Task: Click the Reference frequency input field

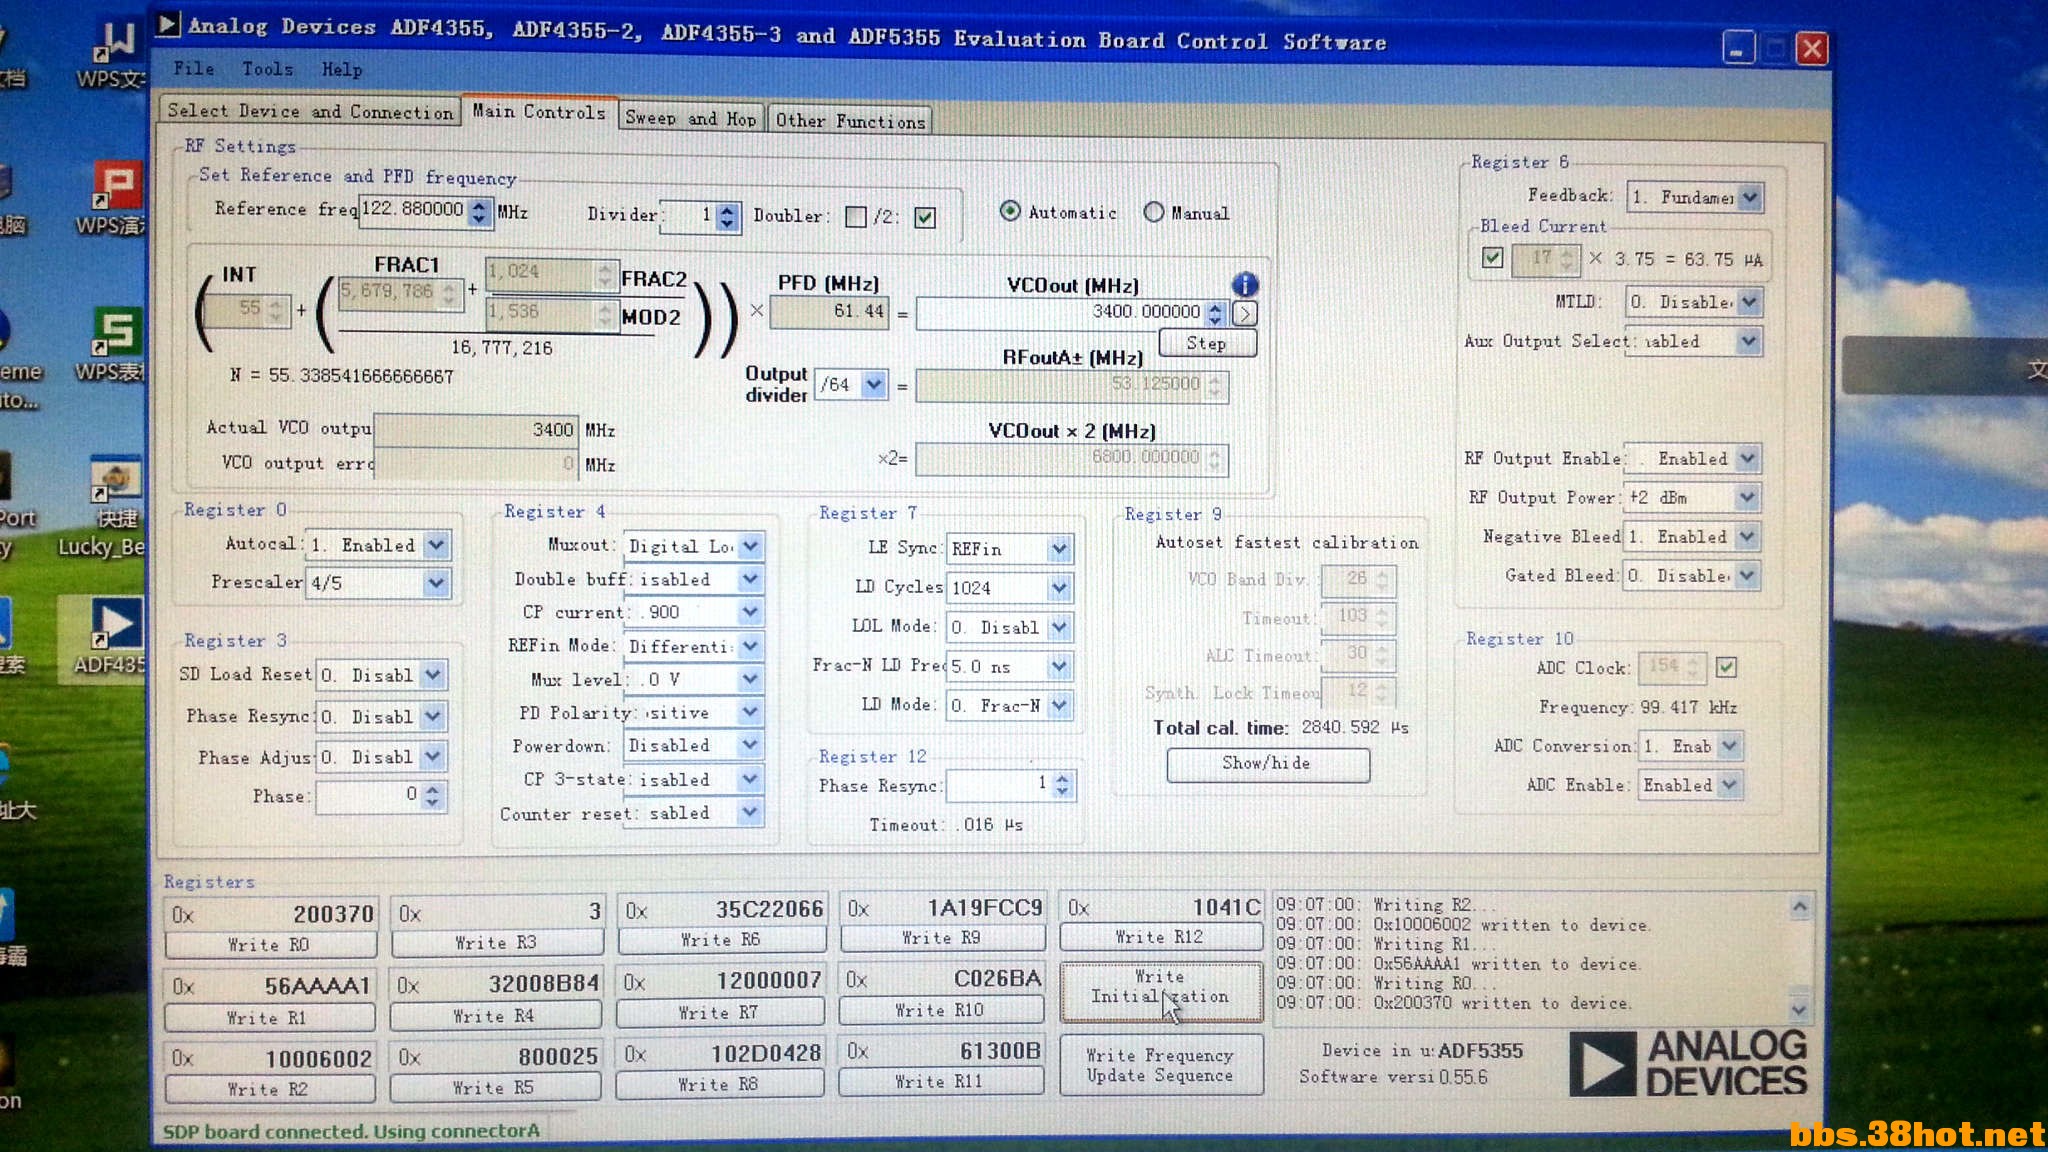Action: [x=414, y=210]
